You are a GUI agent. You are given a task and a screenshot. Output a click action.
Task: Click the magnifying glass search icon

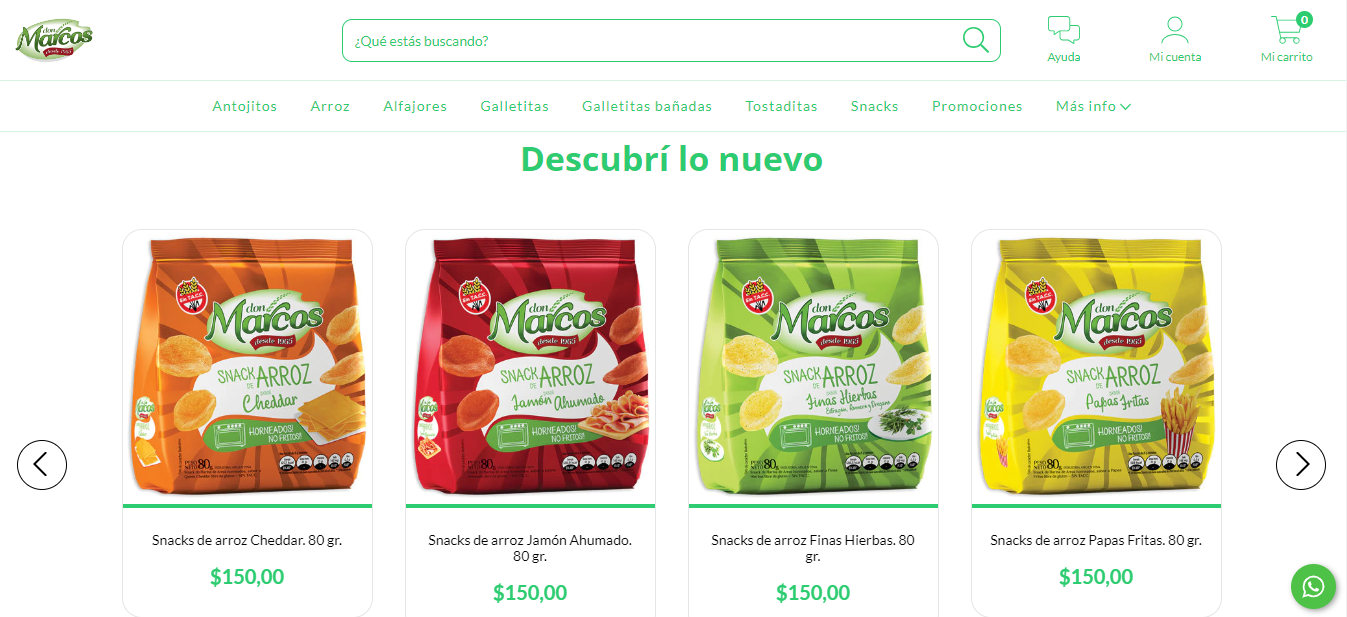tap(975, 40)
